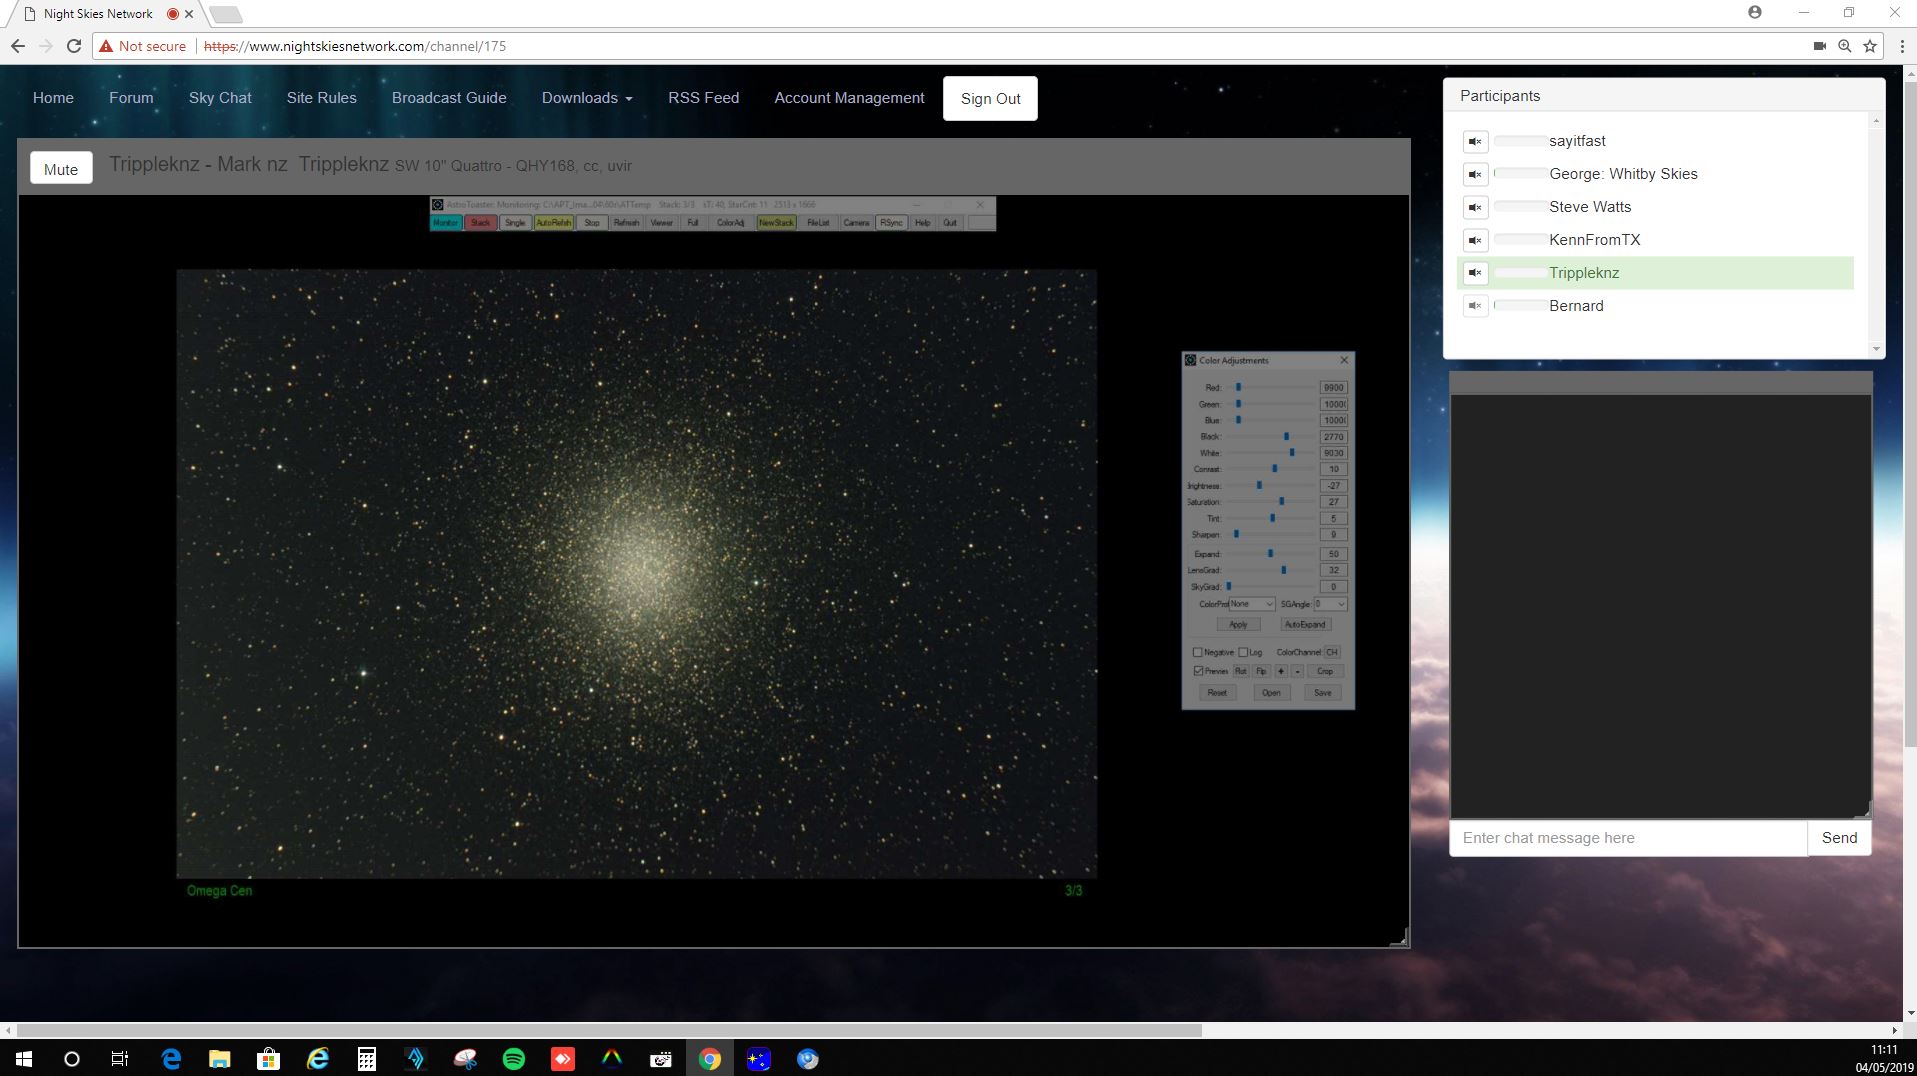Click speaker icon beside George: Whitby Skies

(x=1475, y=174)
